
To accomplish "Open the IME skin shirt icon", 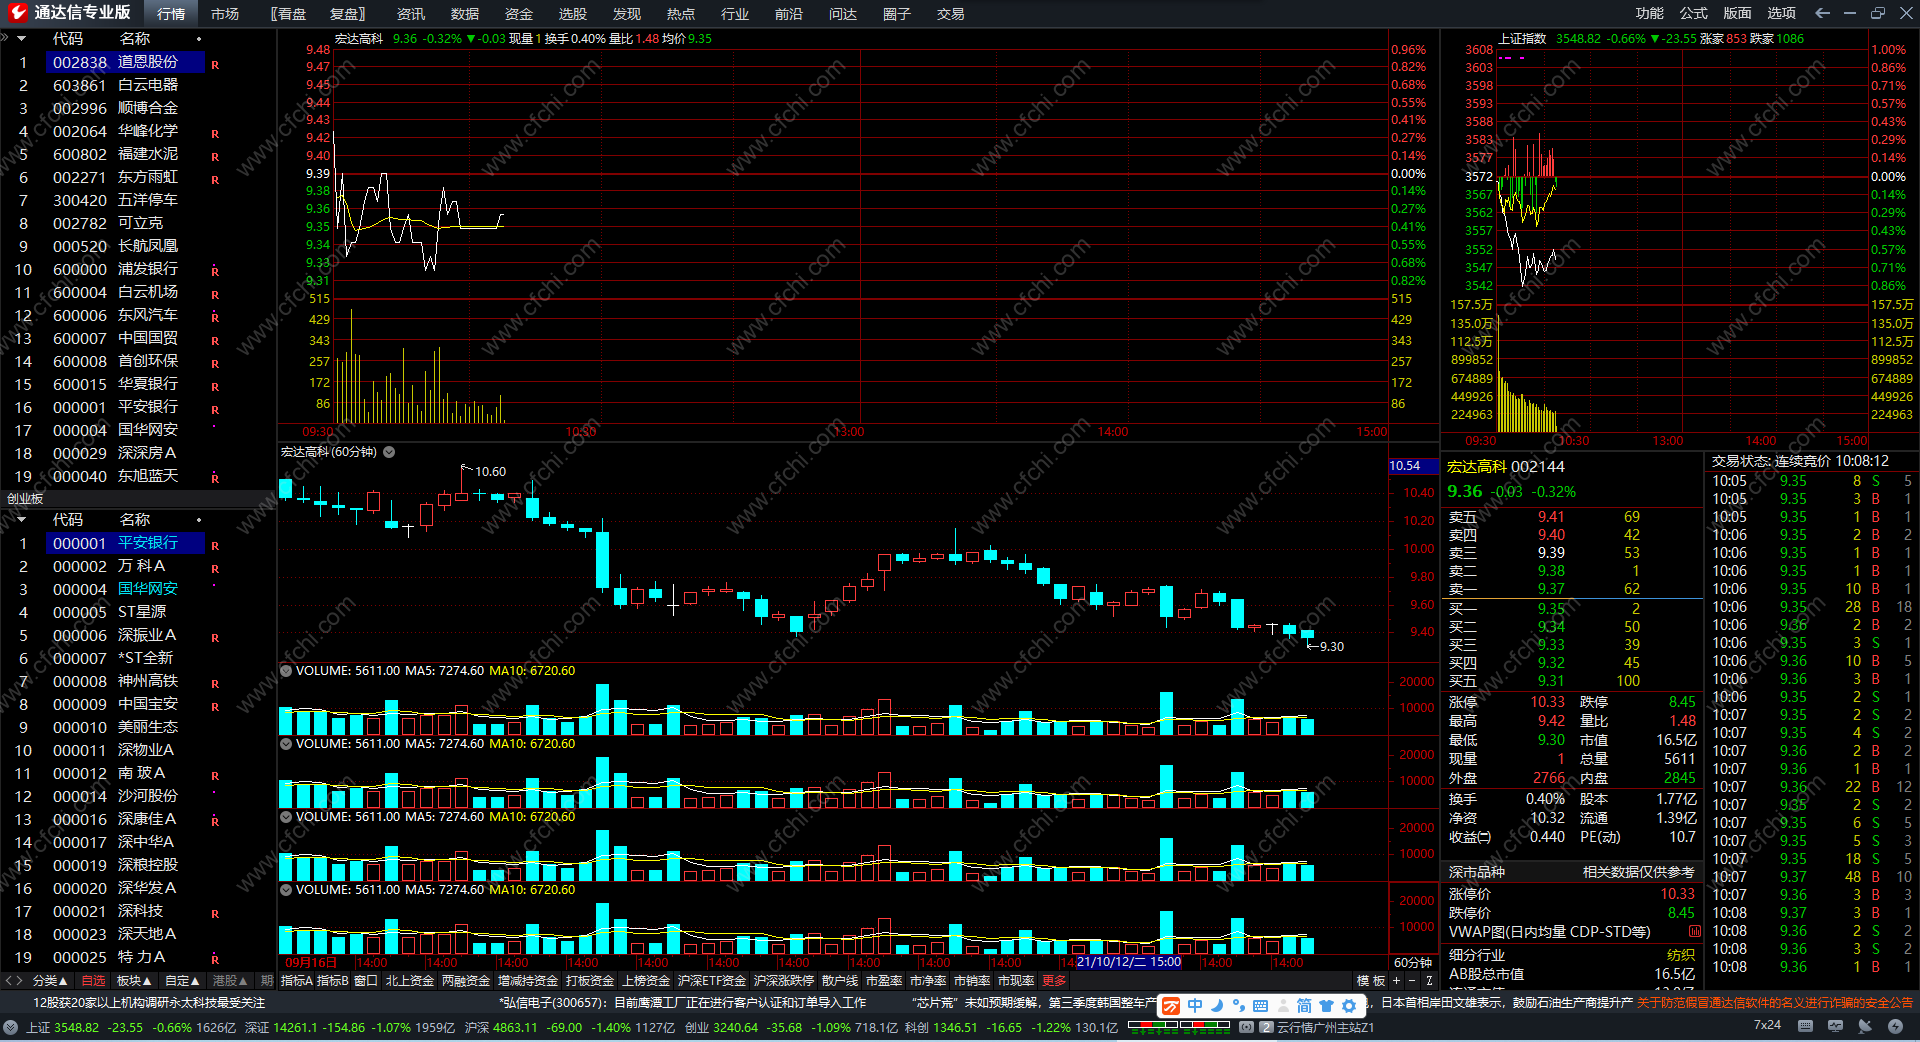I will 1326,1006.
